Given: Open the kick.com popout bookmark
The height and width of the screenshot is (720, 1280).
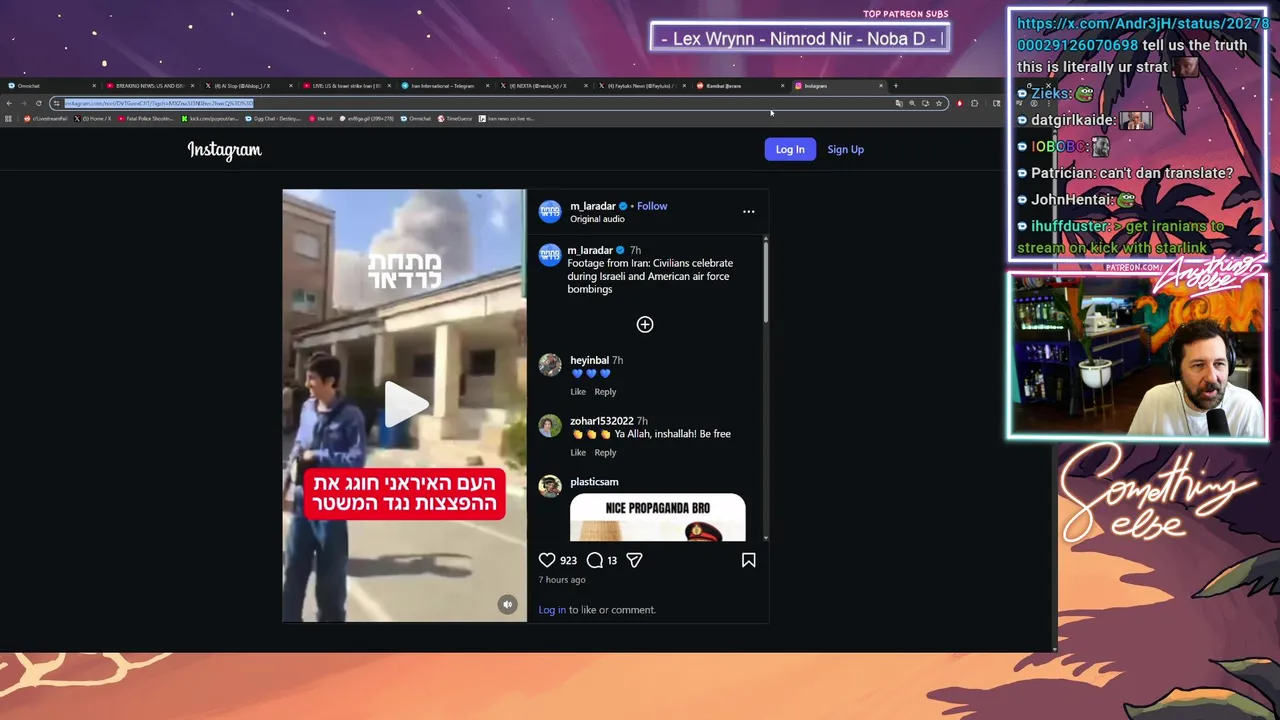Looking at the screenshot, I should pyautogui.click(x=210, y=119).
